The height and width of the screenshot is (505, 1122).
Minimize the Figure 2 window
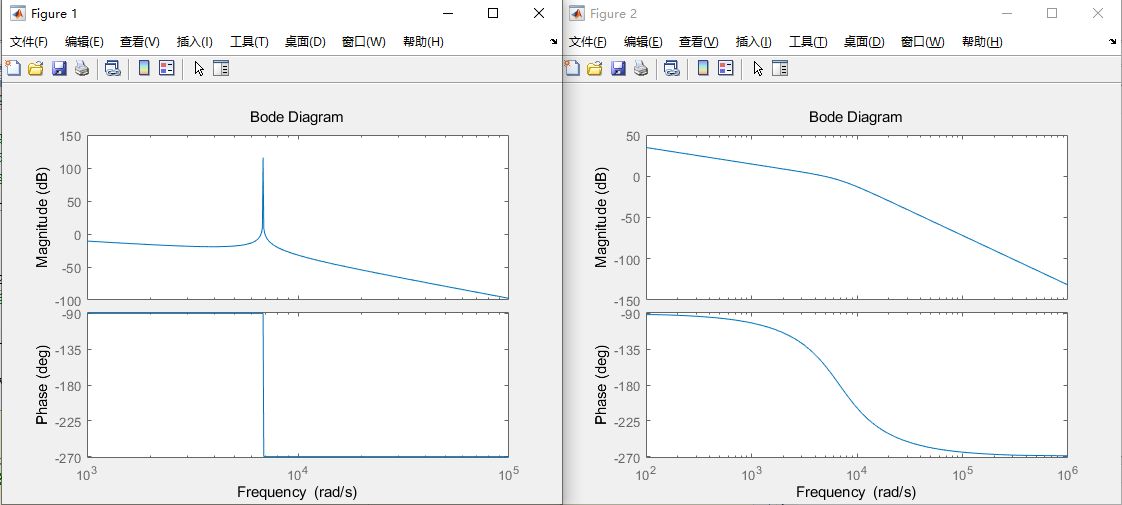(x=1007, y=13)
